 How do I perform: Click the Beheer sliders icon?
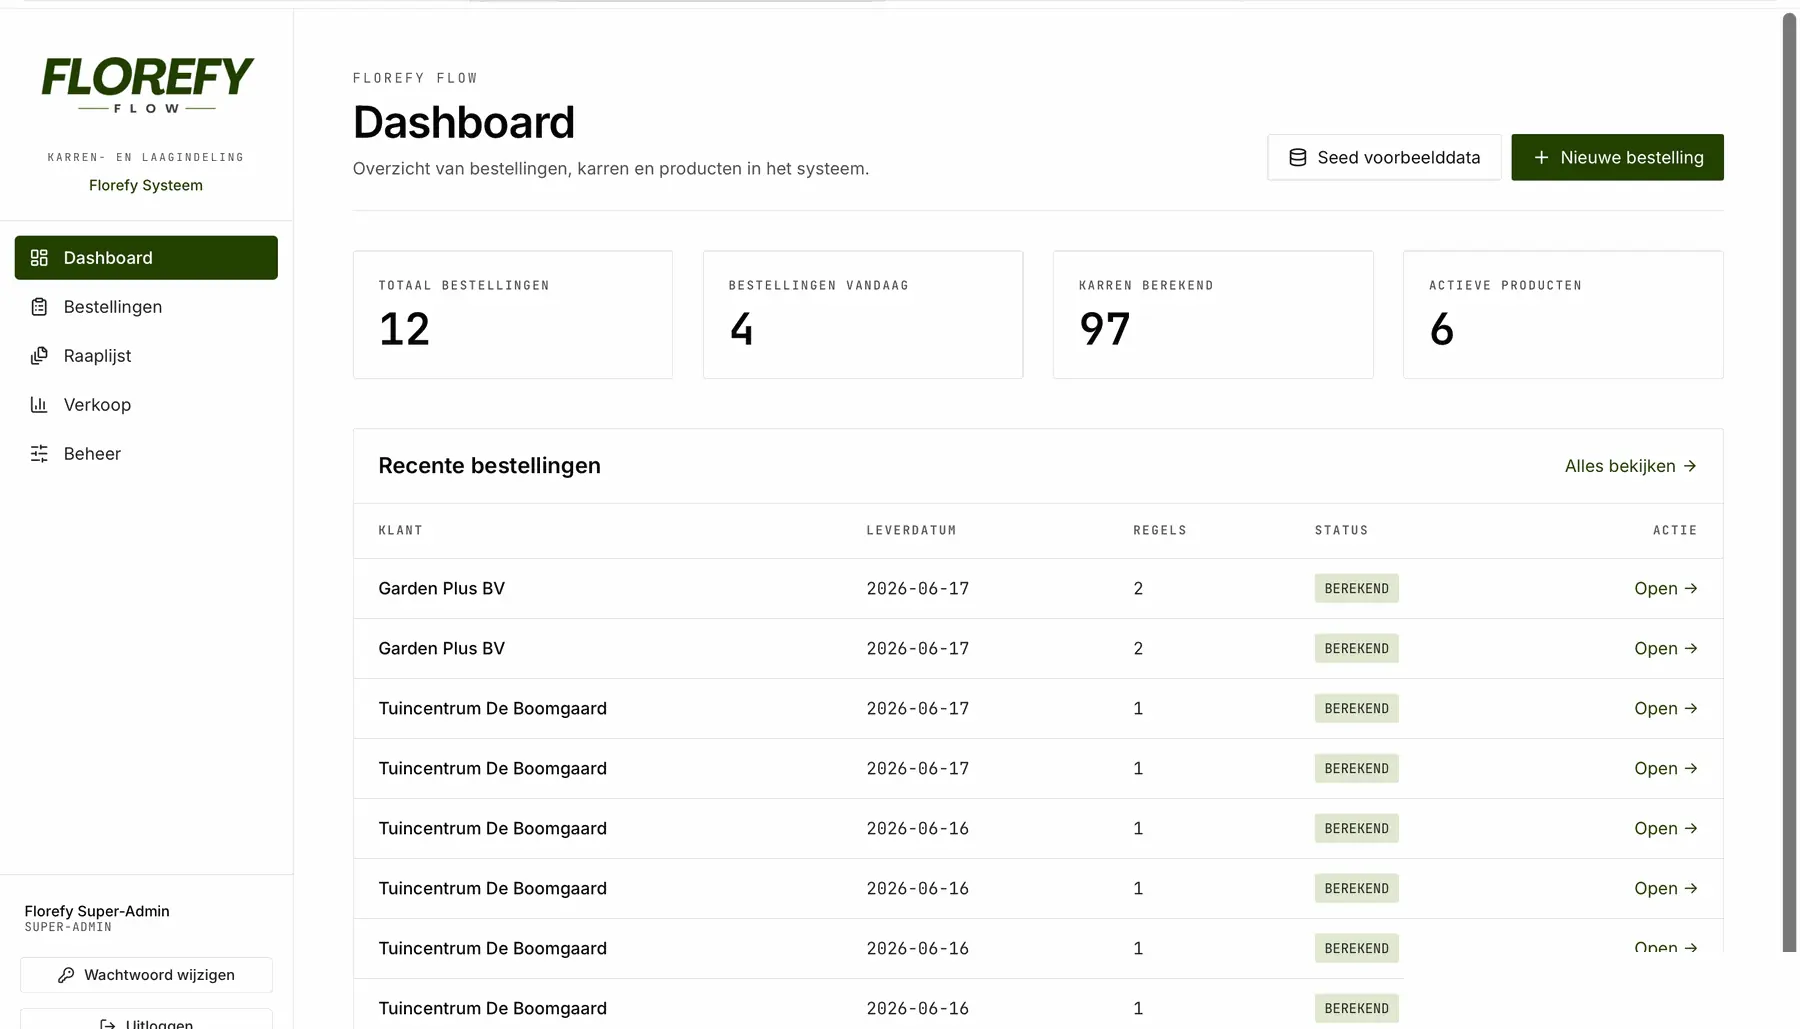(x=39, y=454)
